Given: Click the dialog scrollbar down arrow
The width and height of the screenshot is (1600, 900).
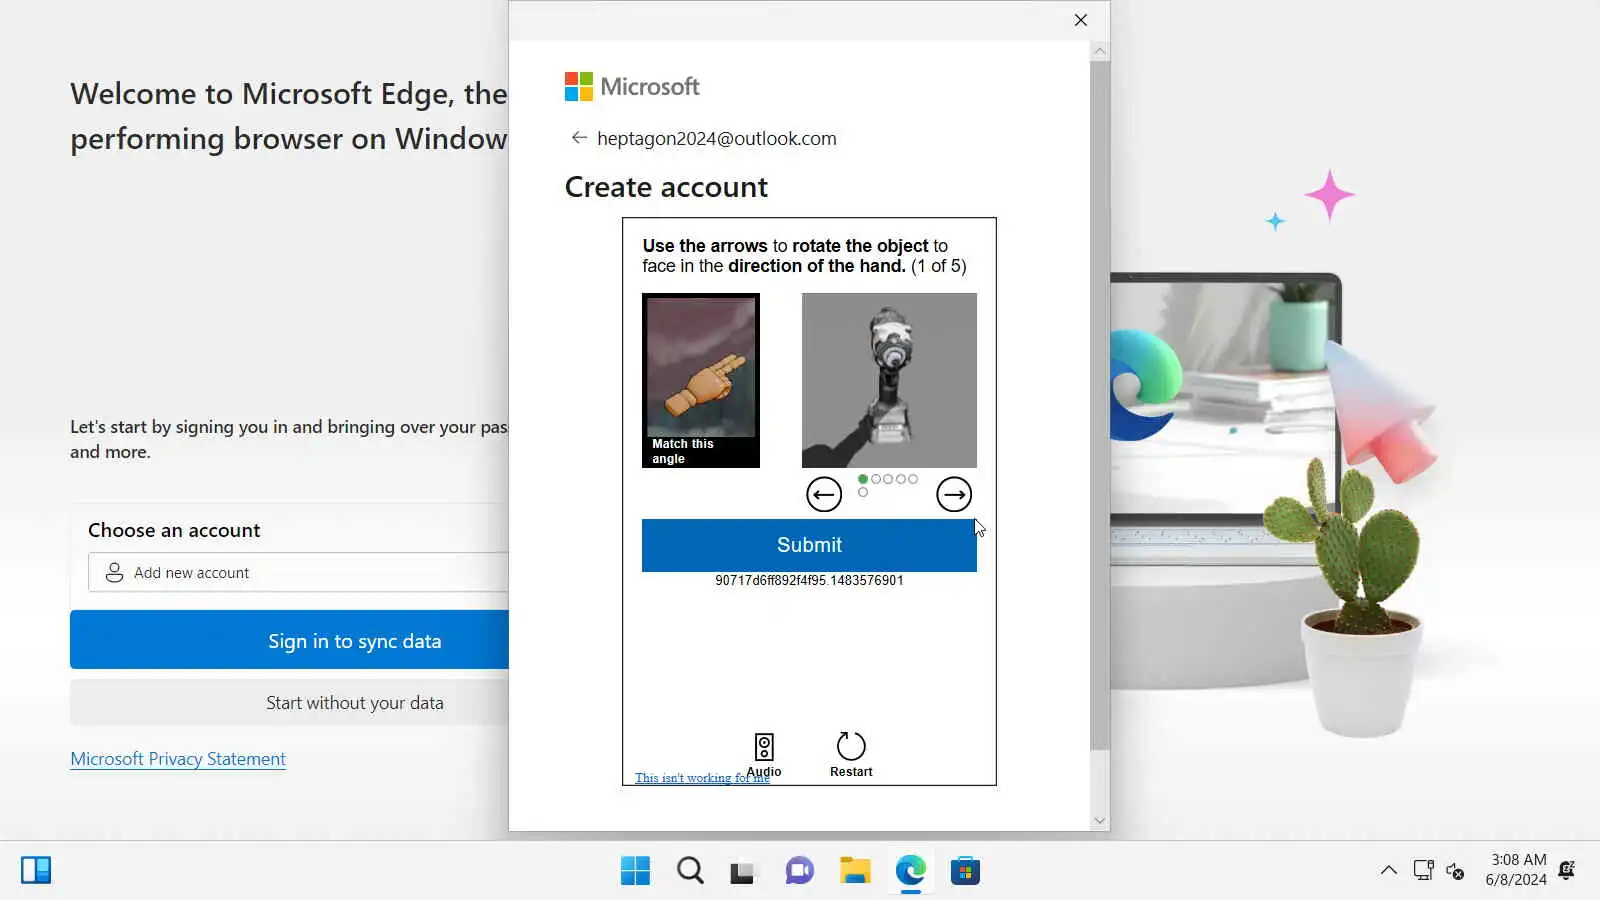Looking at the screenshot, I should click(1100, 821).
